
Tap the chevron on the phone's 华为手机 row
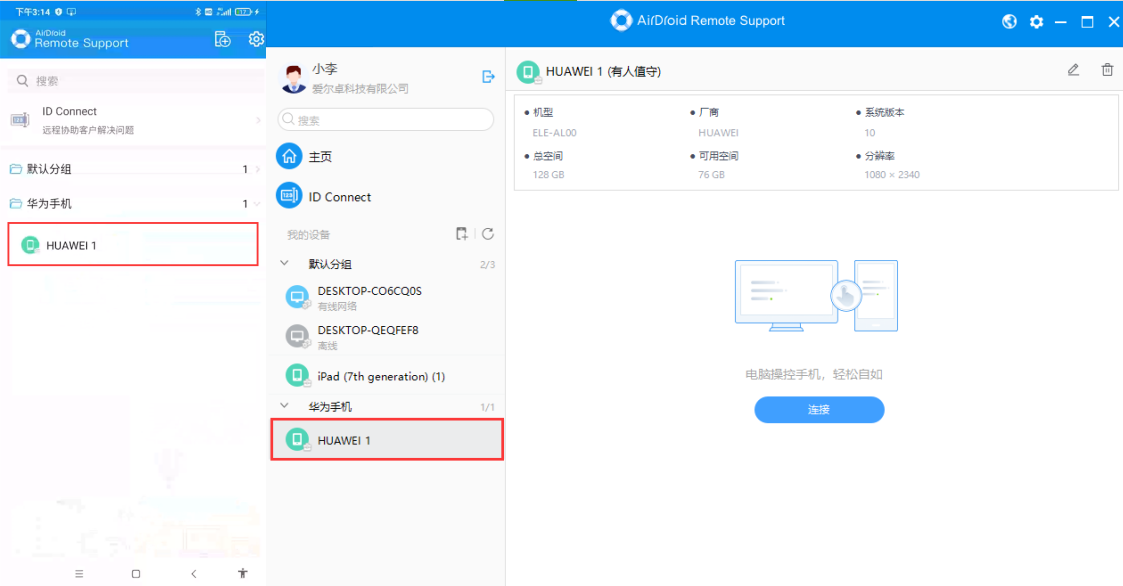pos(258,204)
